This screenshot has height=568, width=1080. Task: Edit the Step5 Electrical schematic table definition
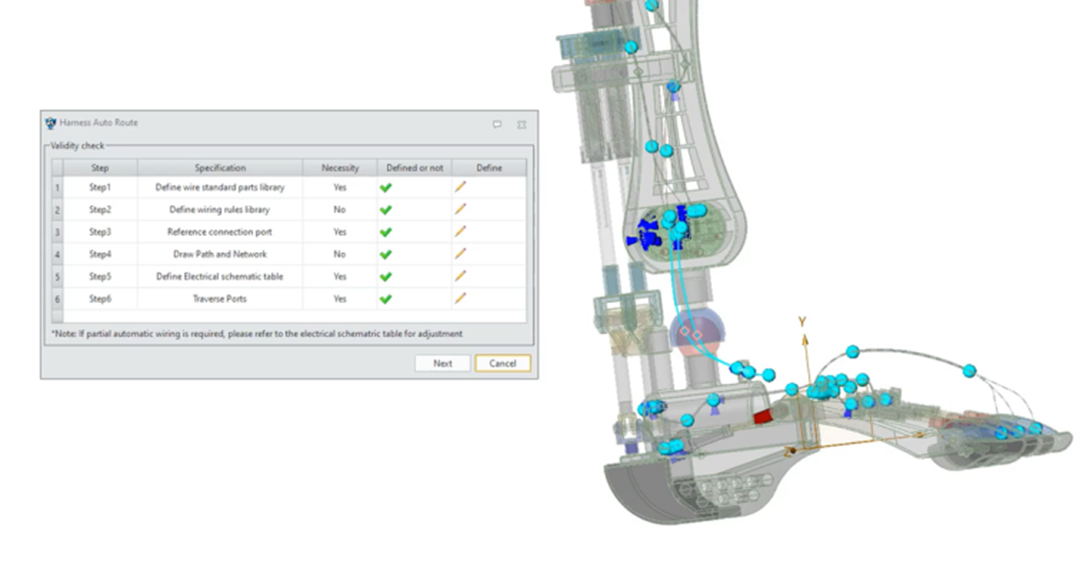coord(461,276)
